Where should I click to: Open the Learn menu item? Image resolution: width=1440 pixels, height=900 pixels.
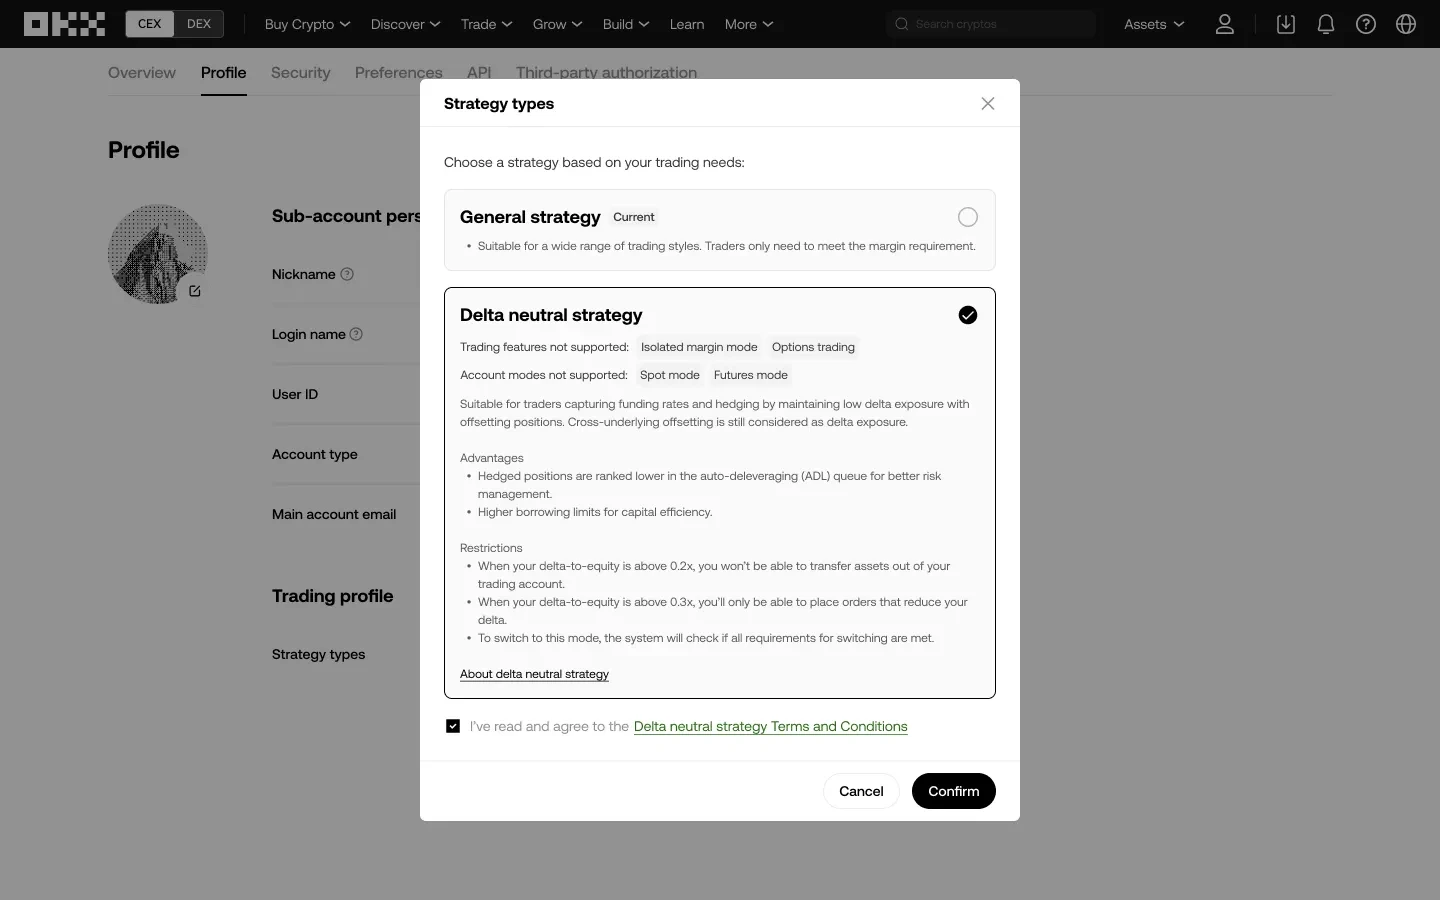click(686, 24)
